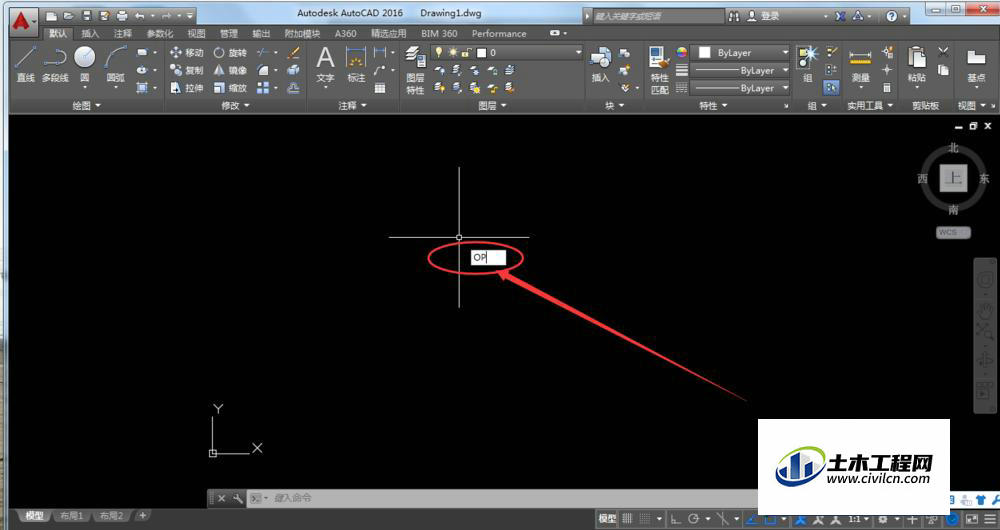
Task: Select the 文字 text tool
Action: point(325,65)
